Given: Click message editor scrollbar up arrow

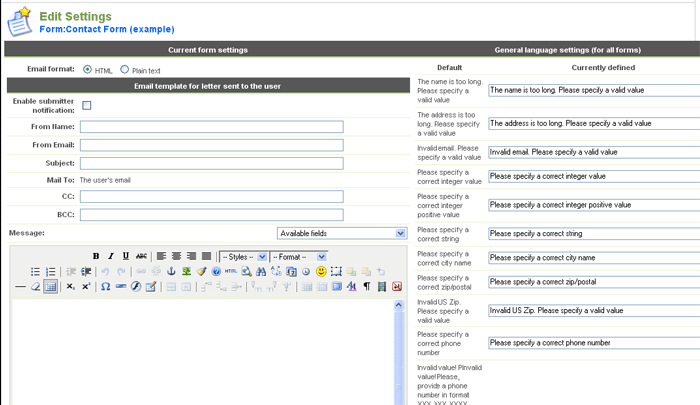Looking at the screenshot, I should coord(399,305).
